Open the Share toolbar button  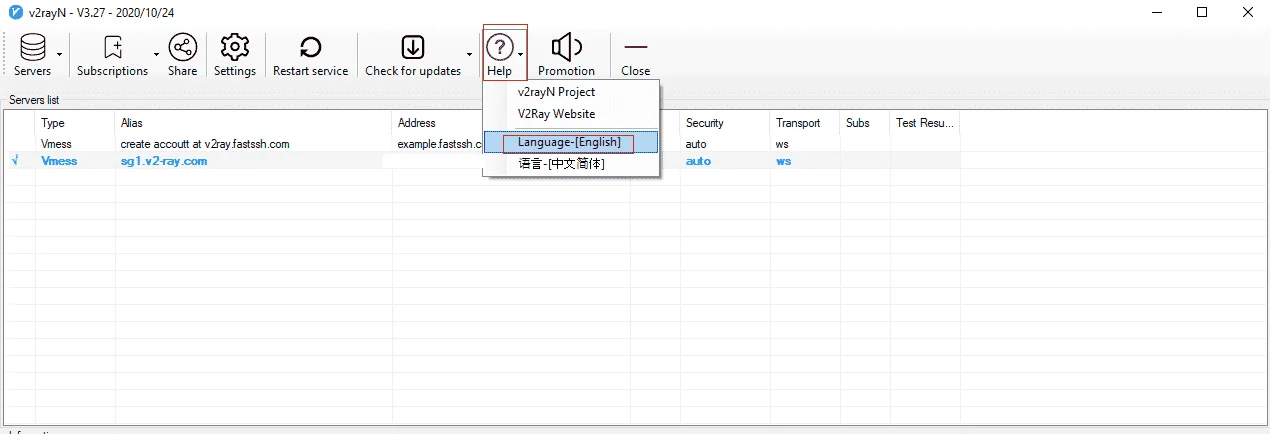[182, 54]
